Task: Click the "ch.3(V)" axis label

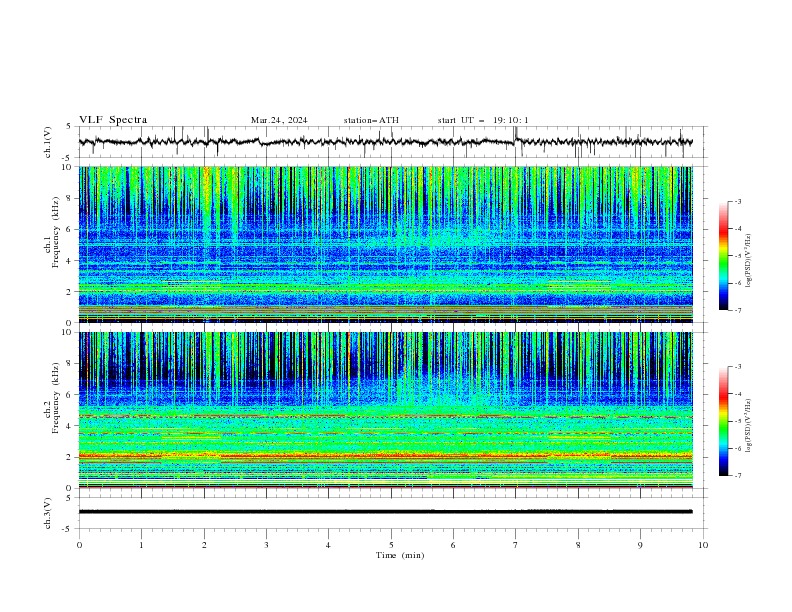Action: point(48,513)
